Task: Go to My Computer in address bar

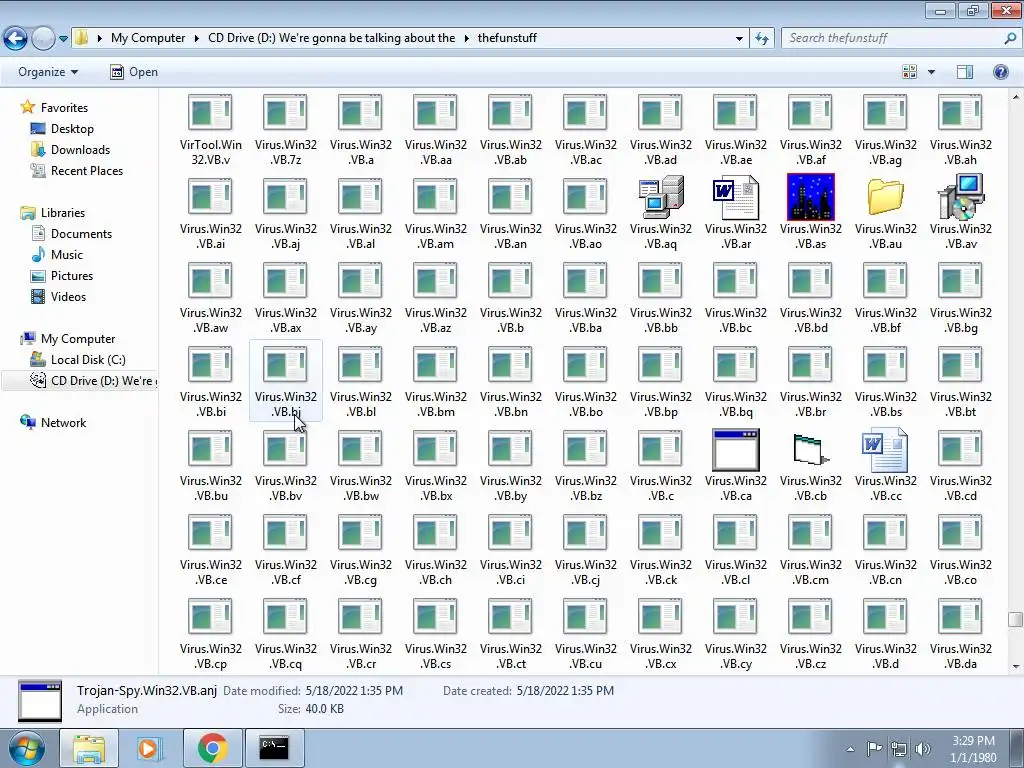Action: [x=148, y=38]
